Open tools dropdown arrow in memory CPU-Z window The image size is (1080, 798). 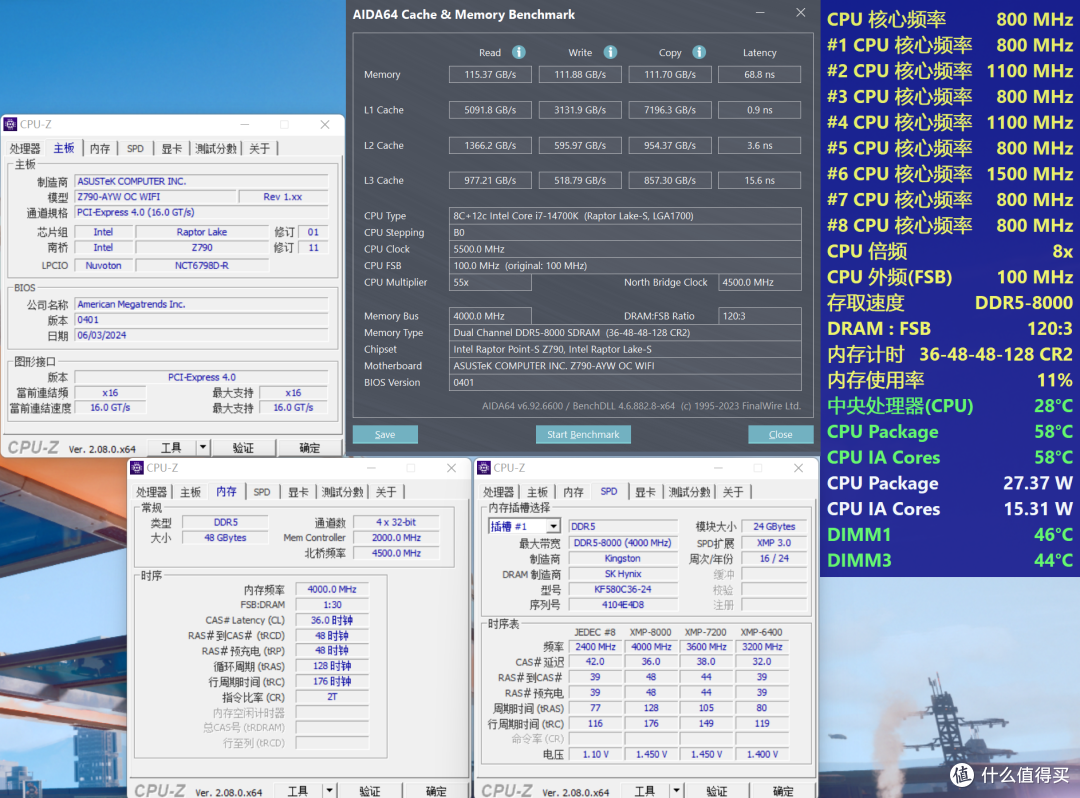click(x=329, y=790)
